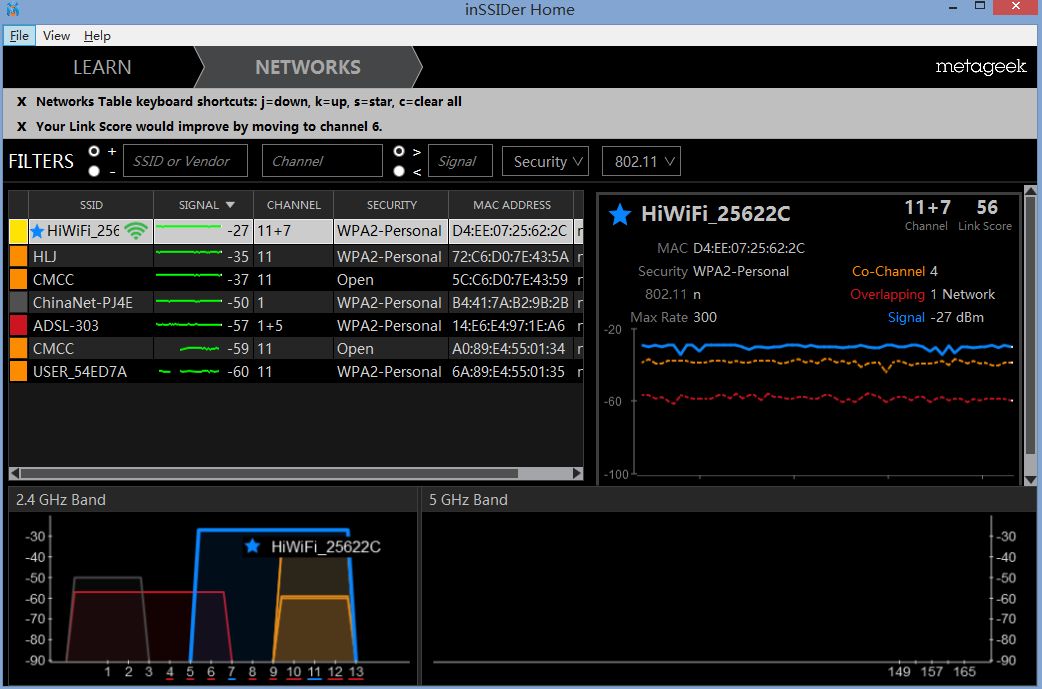1042x689 pixels.
Task: Click the Co-Channel label in details
Action: coord(888,271)
